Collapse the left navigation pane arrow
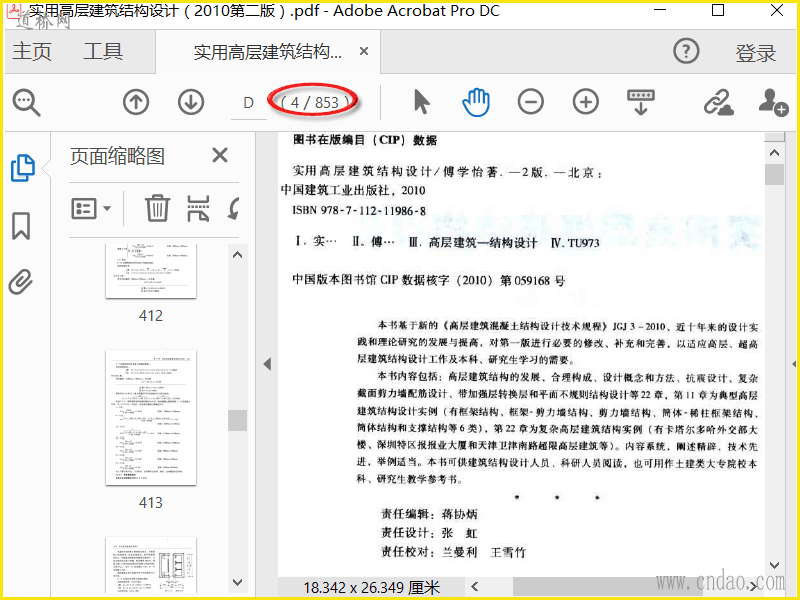The image size is (800, 600). click(x=267, y=364)
